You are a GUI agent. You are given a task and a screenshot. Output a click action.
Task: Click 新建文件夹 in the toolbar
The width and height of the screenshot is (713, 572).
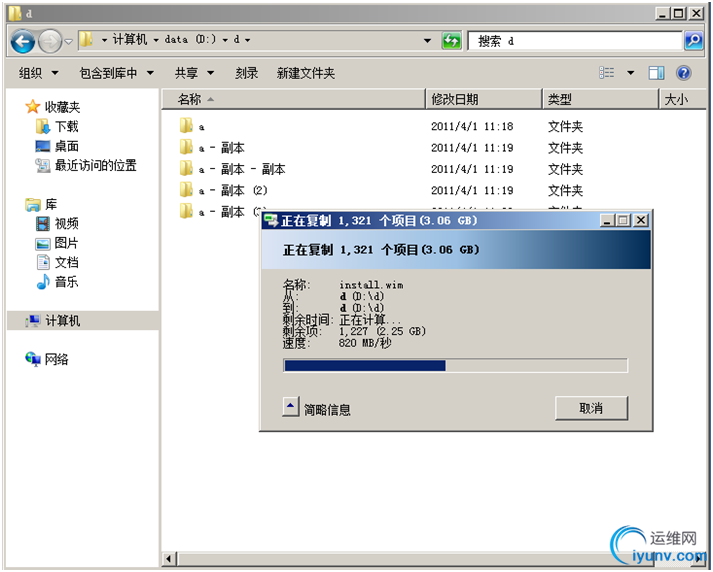(x=306, y=73)
